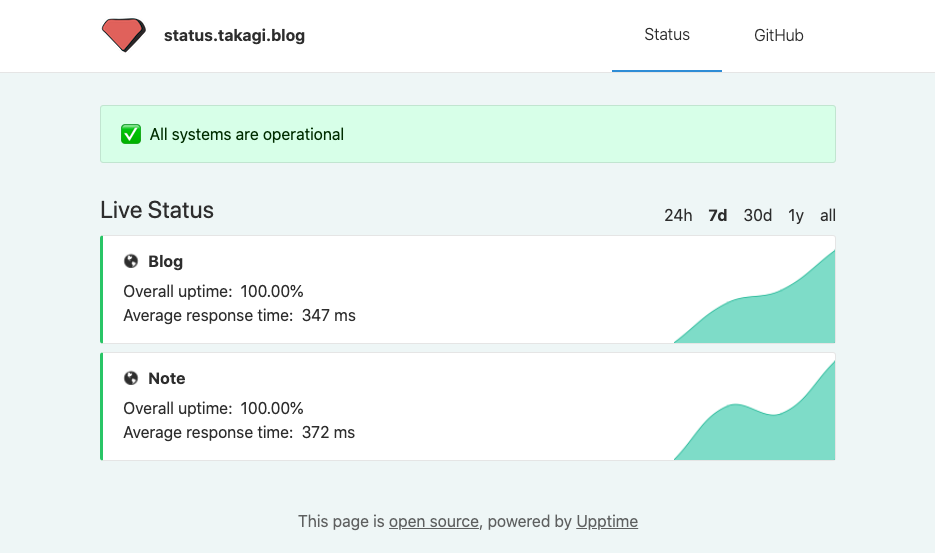This screenshot has width=935, height=553.
Task: Show the all-time range
Action: click(x=828, y=215)
